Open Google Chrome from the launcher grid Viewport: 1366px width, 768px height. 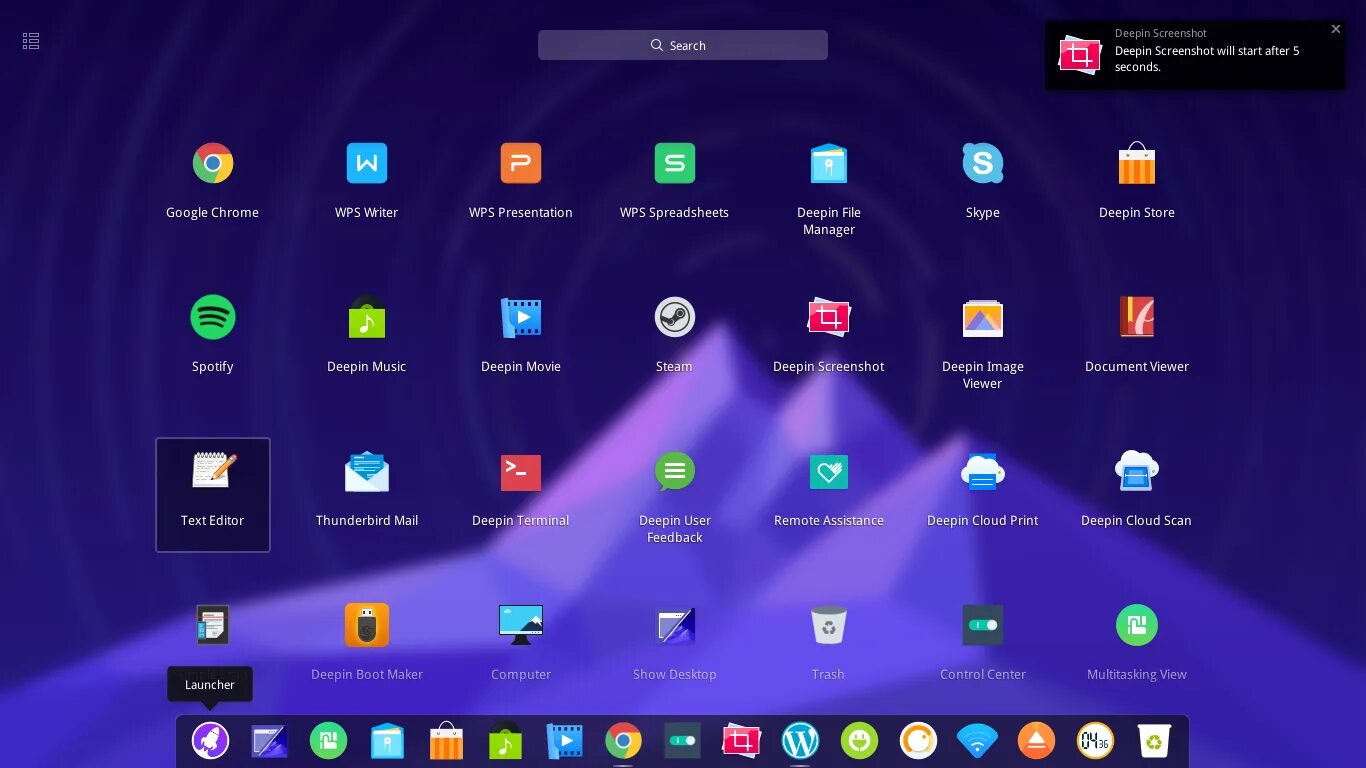point(212,163)
